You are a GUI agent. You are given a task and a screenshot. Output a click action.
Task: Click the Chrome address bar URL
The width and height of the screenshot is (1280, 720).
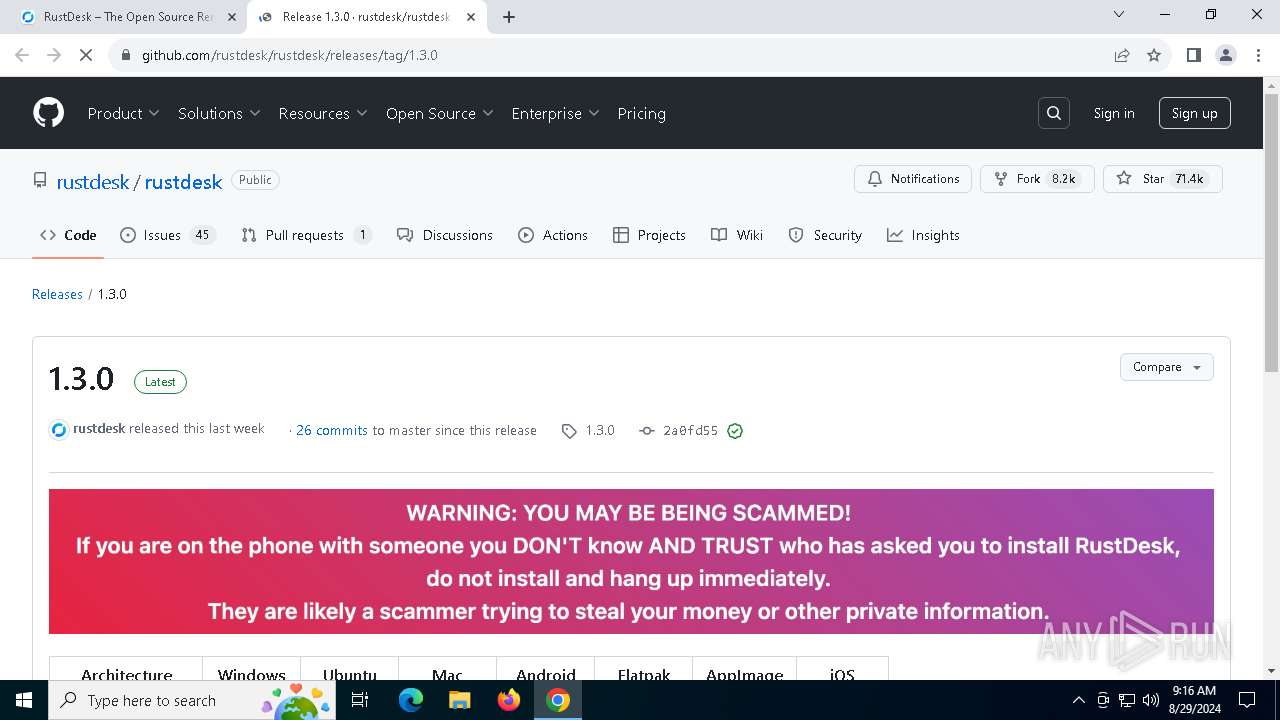pos(290,55)
